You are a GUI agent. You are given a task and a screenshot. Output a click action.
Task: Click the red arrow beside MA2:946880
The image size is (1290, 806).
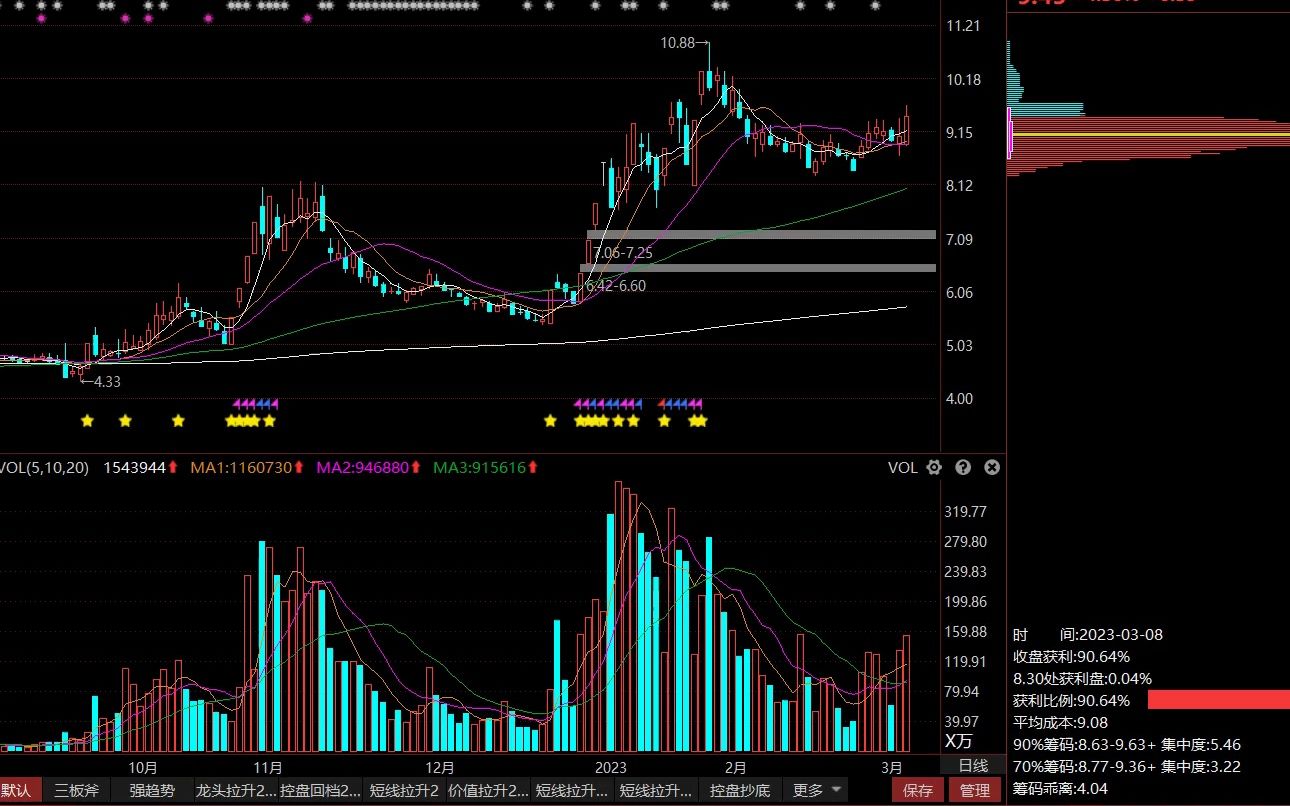pyautogui.click(x=415, y=467)
